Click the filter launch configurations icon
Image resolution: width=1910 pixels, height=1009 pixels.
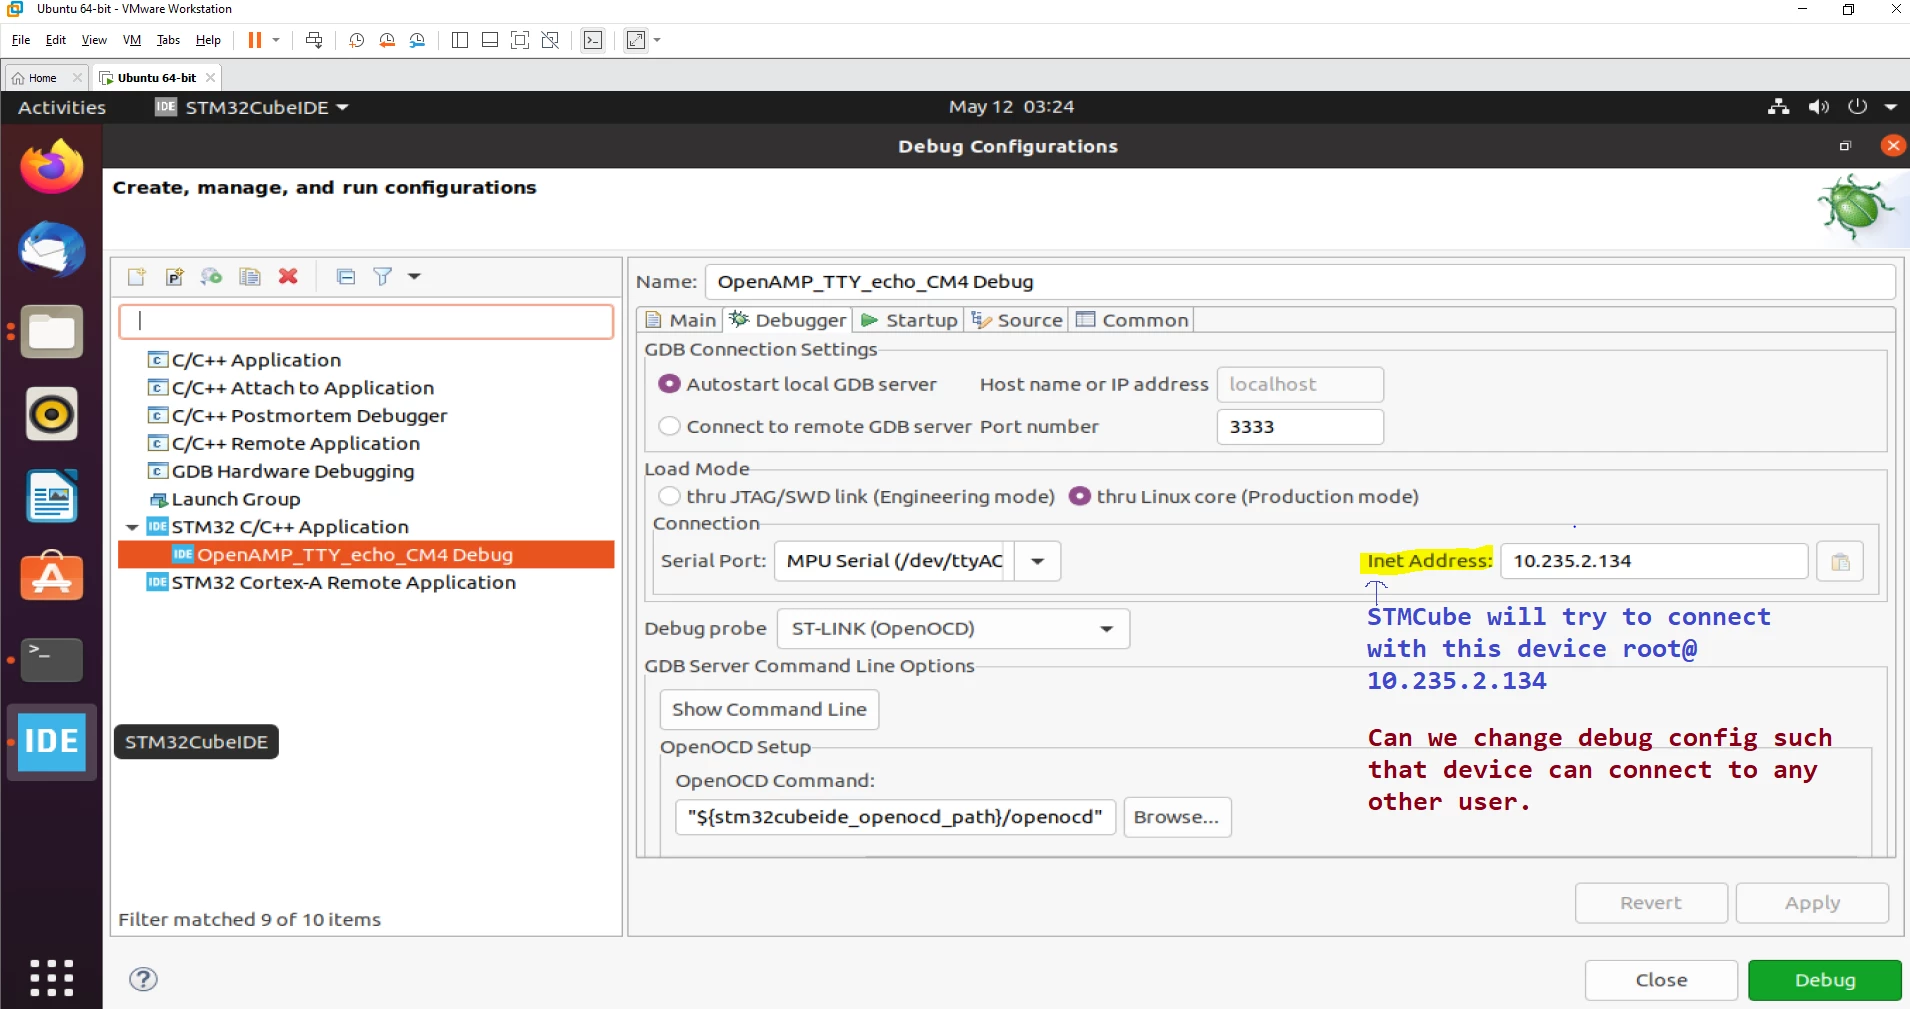[x=383, y=277]
